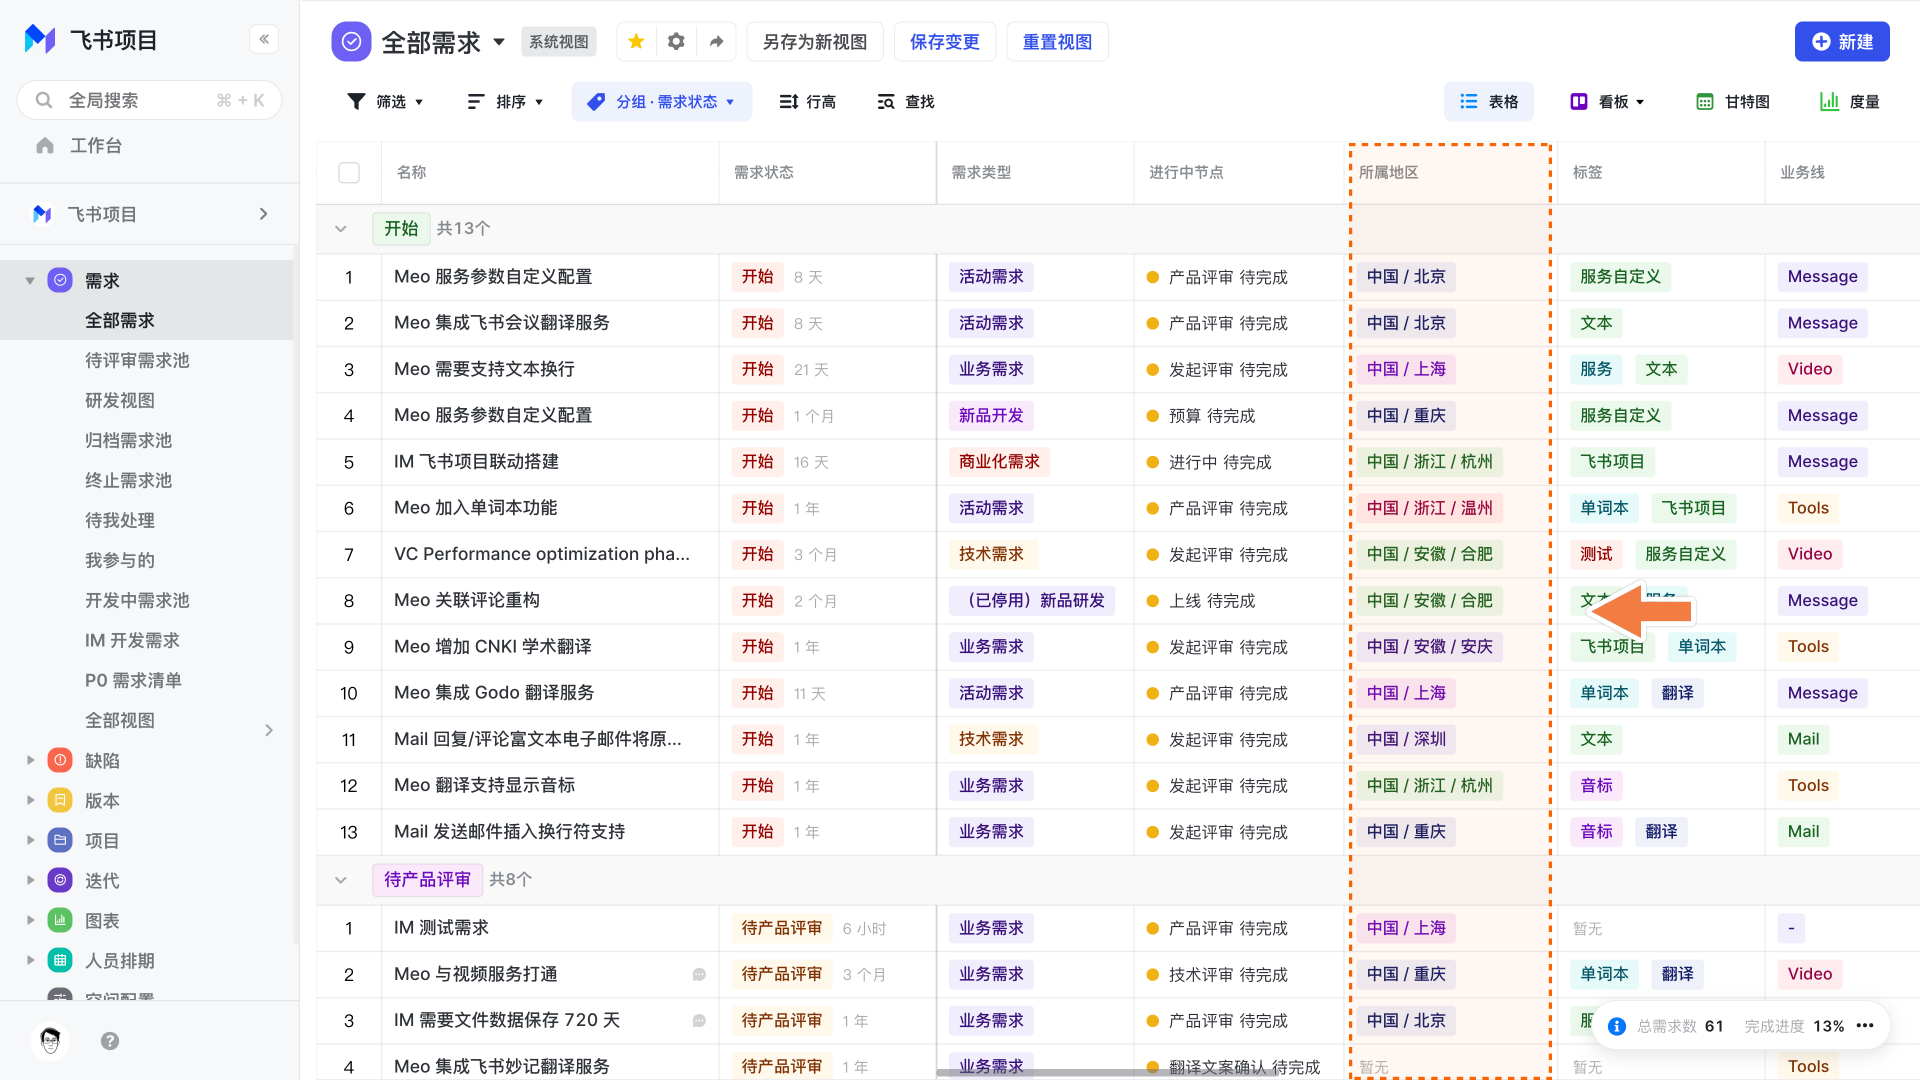1920x1080 pixels.
Task: Create a new item with 新建
Action: [1842, 41]
